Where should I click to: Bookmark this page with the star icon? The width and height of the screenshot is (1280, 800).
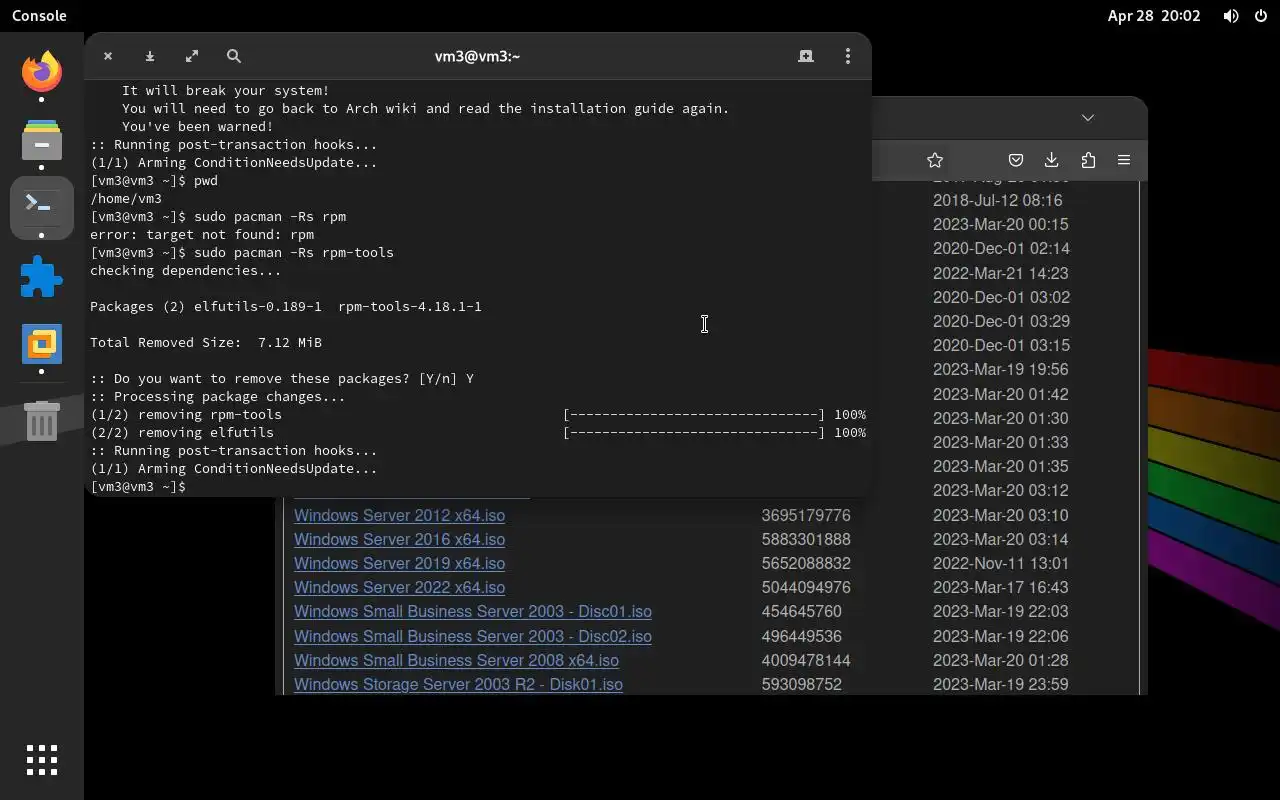pyautogui.click(x=935, y=160)
